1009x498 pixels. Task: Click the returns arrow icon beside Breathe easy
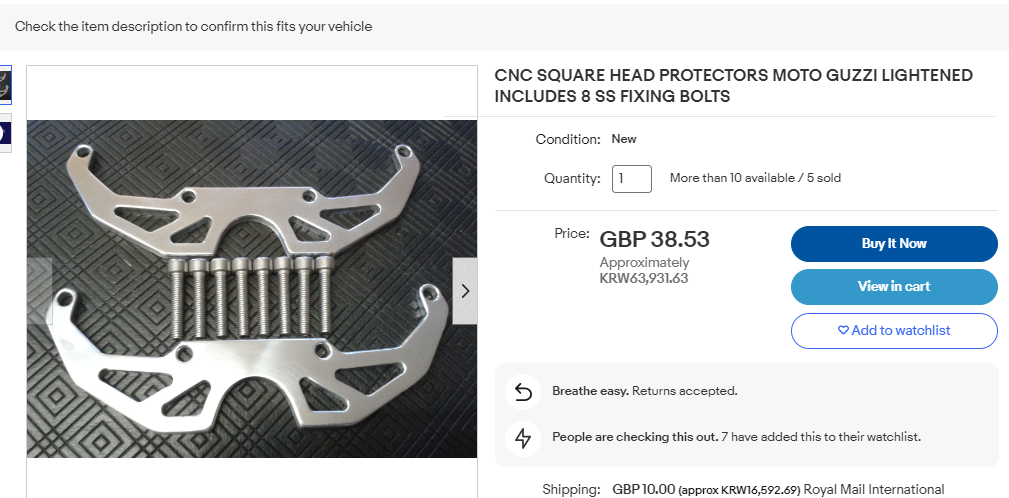[523, 391]
